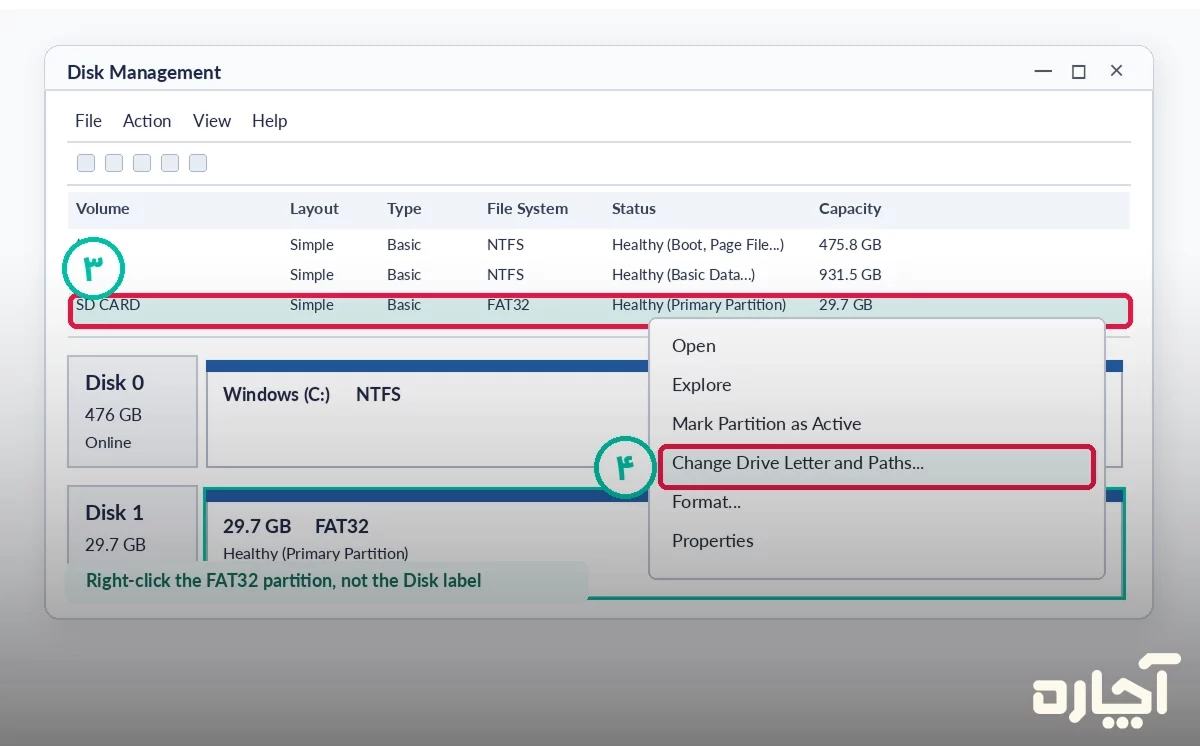This screenshot has width=1200, height=746.
Task: Click the Healthy (Boot, Page File...) status cell
Action: (x=698, y=245)
